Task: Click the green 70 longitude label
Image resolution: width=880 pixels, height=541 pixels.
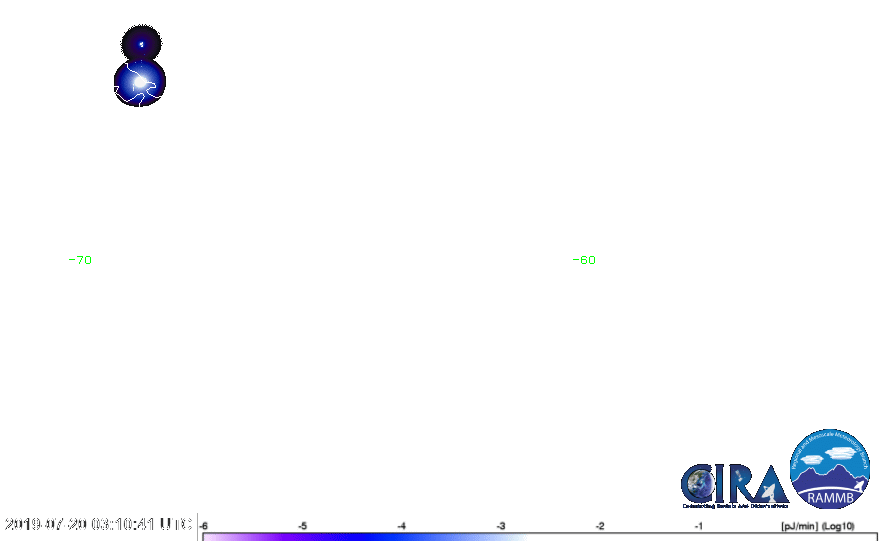Action: [84, 260]
